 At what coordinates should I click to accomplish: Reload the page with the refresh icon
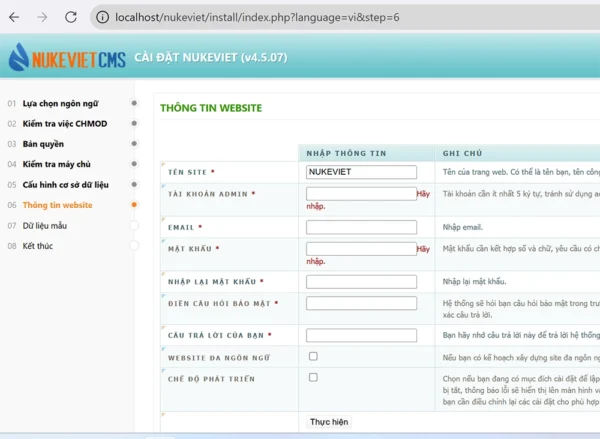coord(71,17)
